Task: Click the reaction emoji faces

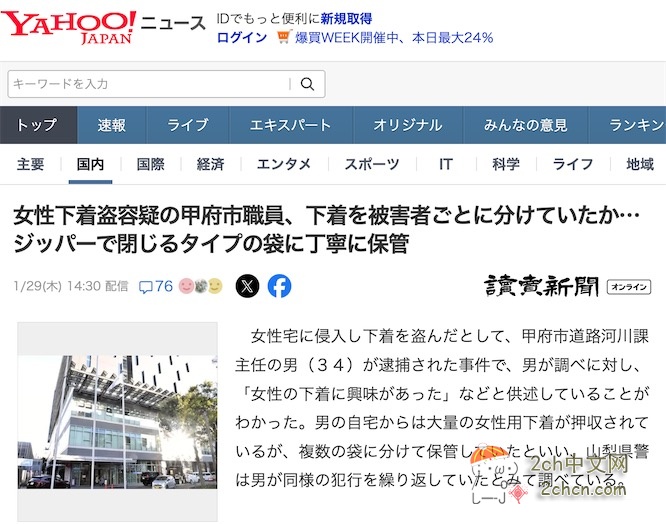Action: tap(200, 286)
